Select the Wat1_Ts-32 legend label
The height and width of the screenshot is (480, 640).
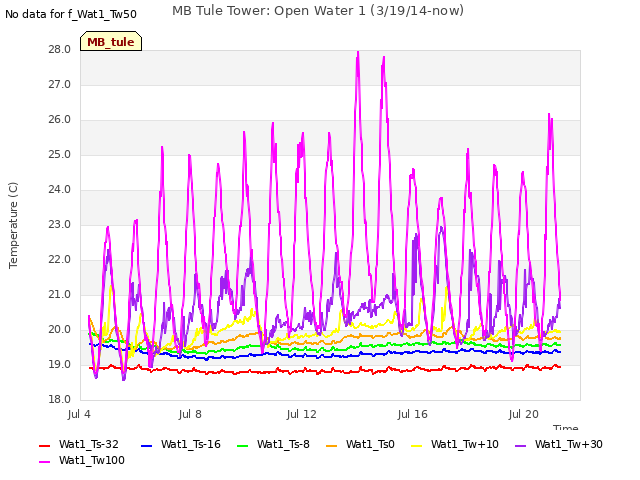89,444
